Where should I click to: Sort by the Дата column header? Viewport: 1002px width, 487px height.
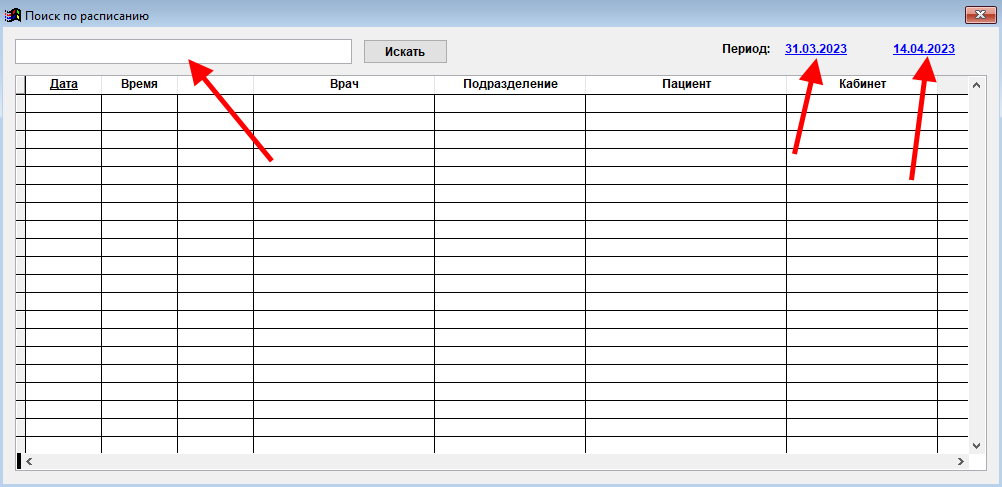point(63,84)
